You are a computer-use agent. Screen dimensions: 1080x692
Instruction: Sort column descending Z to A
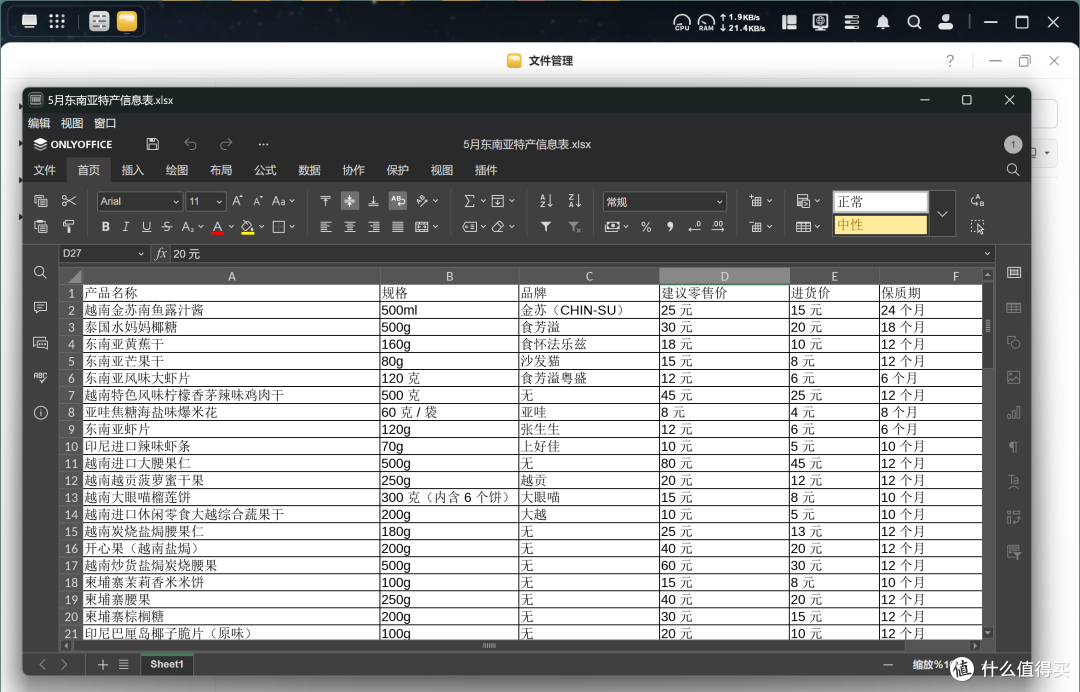click(x=574, y=201)
